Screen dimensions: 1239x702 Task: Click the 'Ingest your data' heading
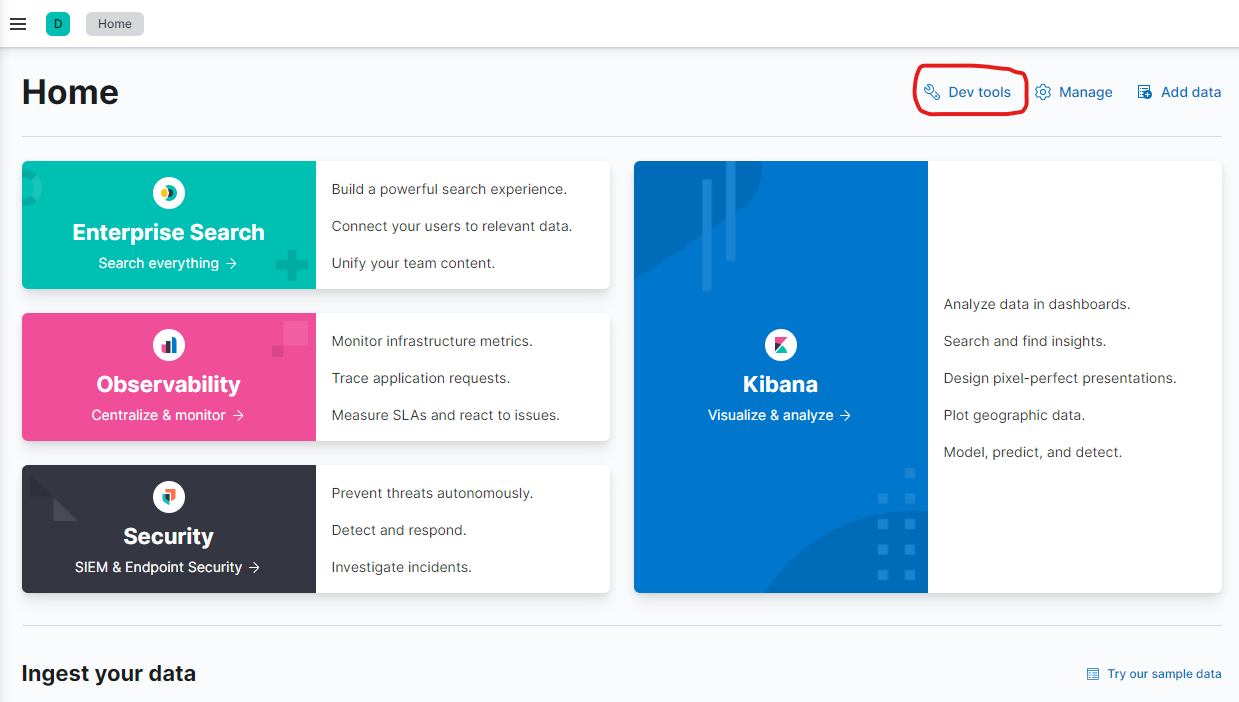coord(109,674)
